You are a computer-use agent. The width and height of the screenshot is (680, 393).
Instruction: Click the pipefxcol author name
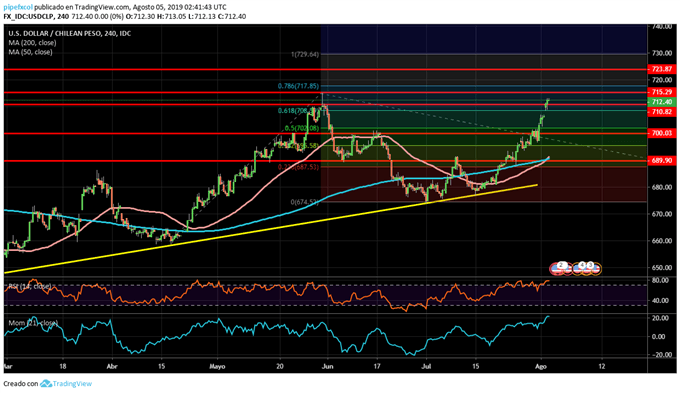(x=18, y=7)
